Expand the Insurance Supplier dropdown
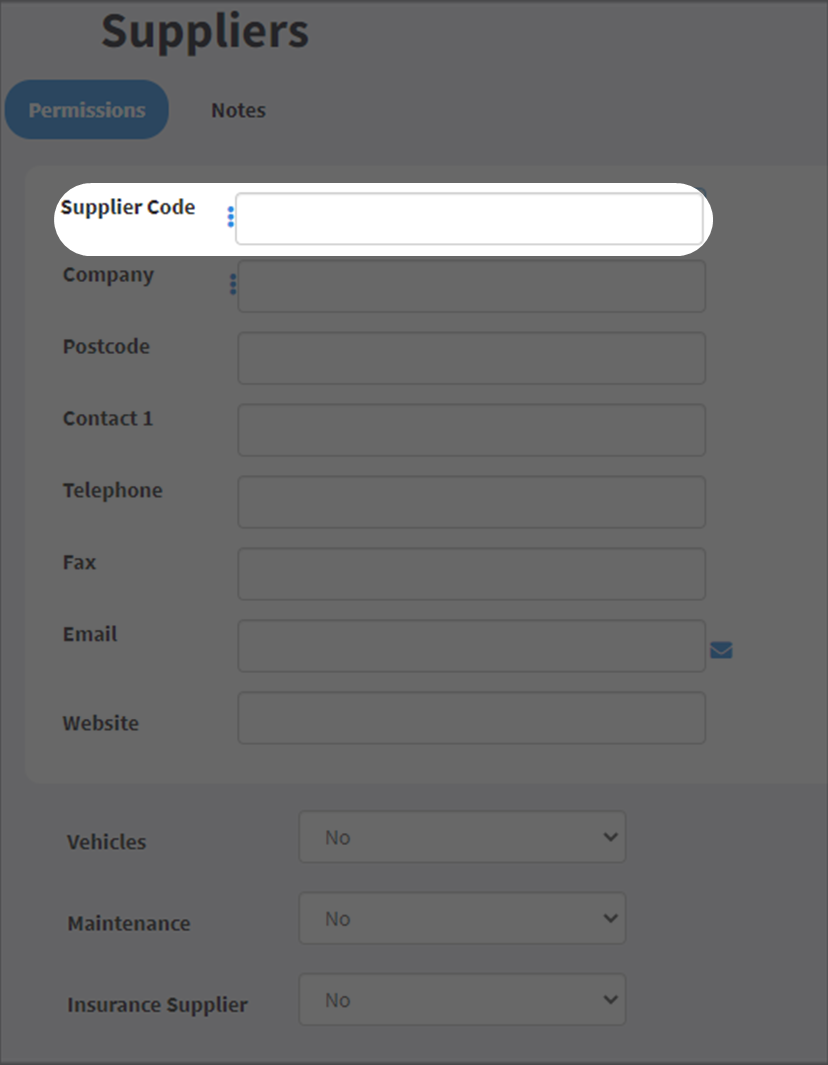This screenshot has width=828, height=1065. 463,1000
